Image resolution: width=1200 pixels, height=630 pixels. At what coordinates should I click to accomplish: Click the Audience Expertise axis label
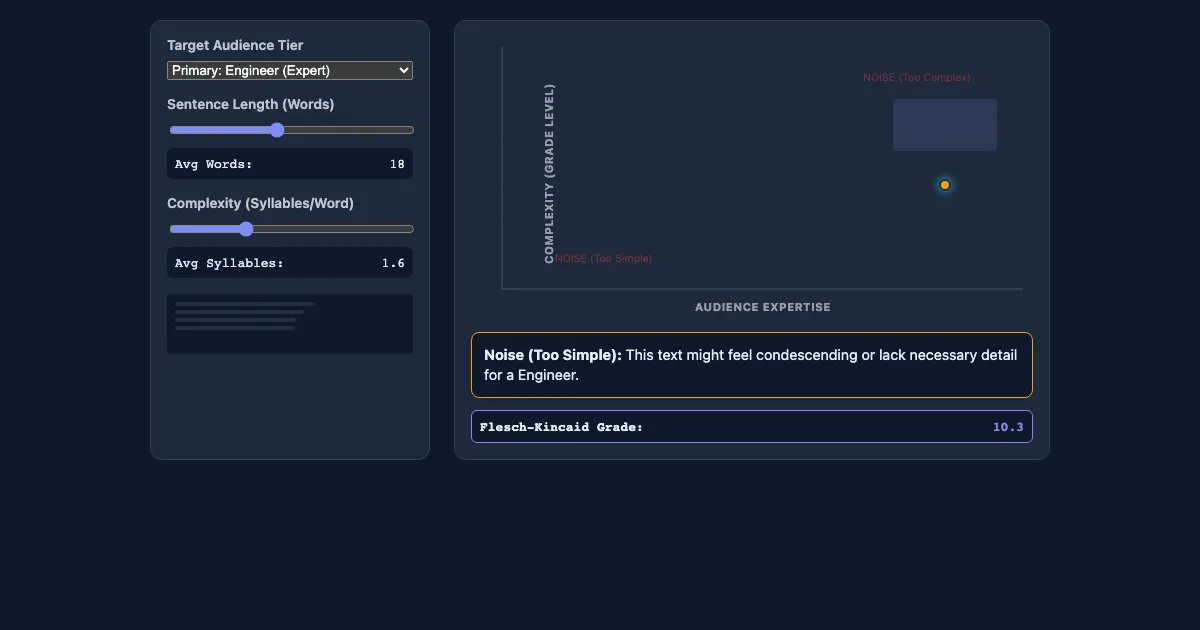click(x=763, y=307)
